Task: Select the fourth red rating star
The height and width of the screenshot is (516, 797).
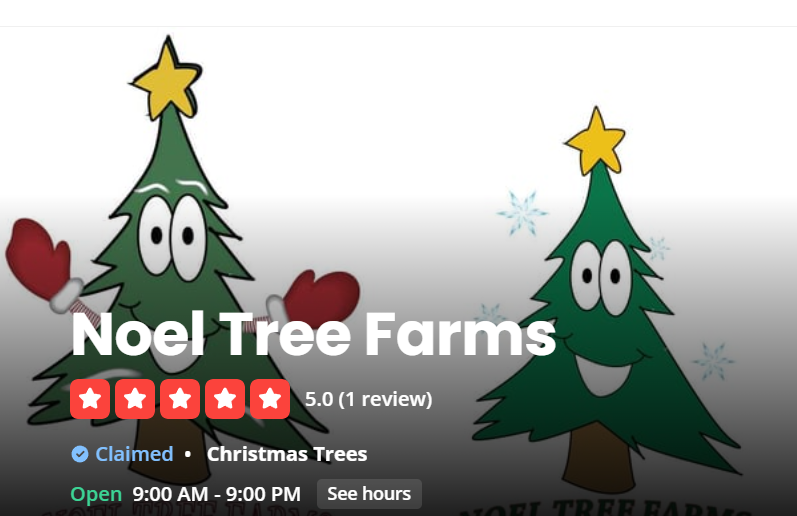Action: click(225, 399)
